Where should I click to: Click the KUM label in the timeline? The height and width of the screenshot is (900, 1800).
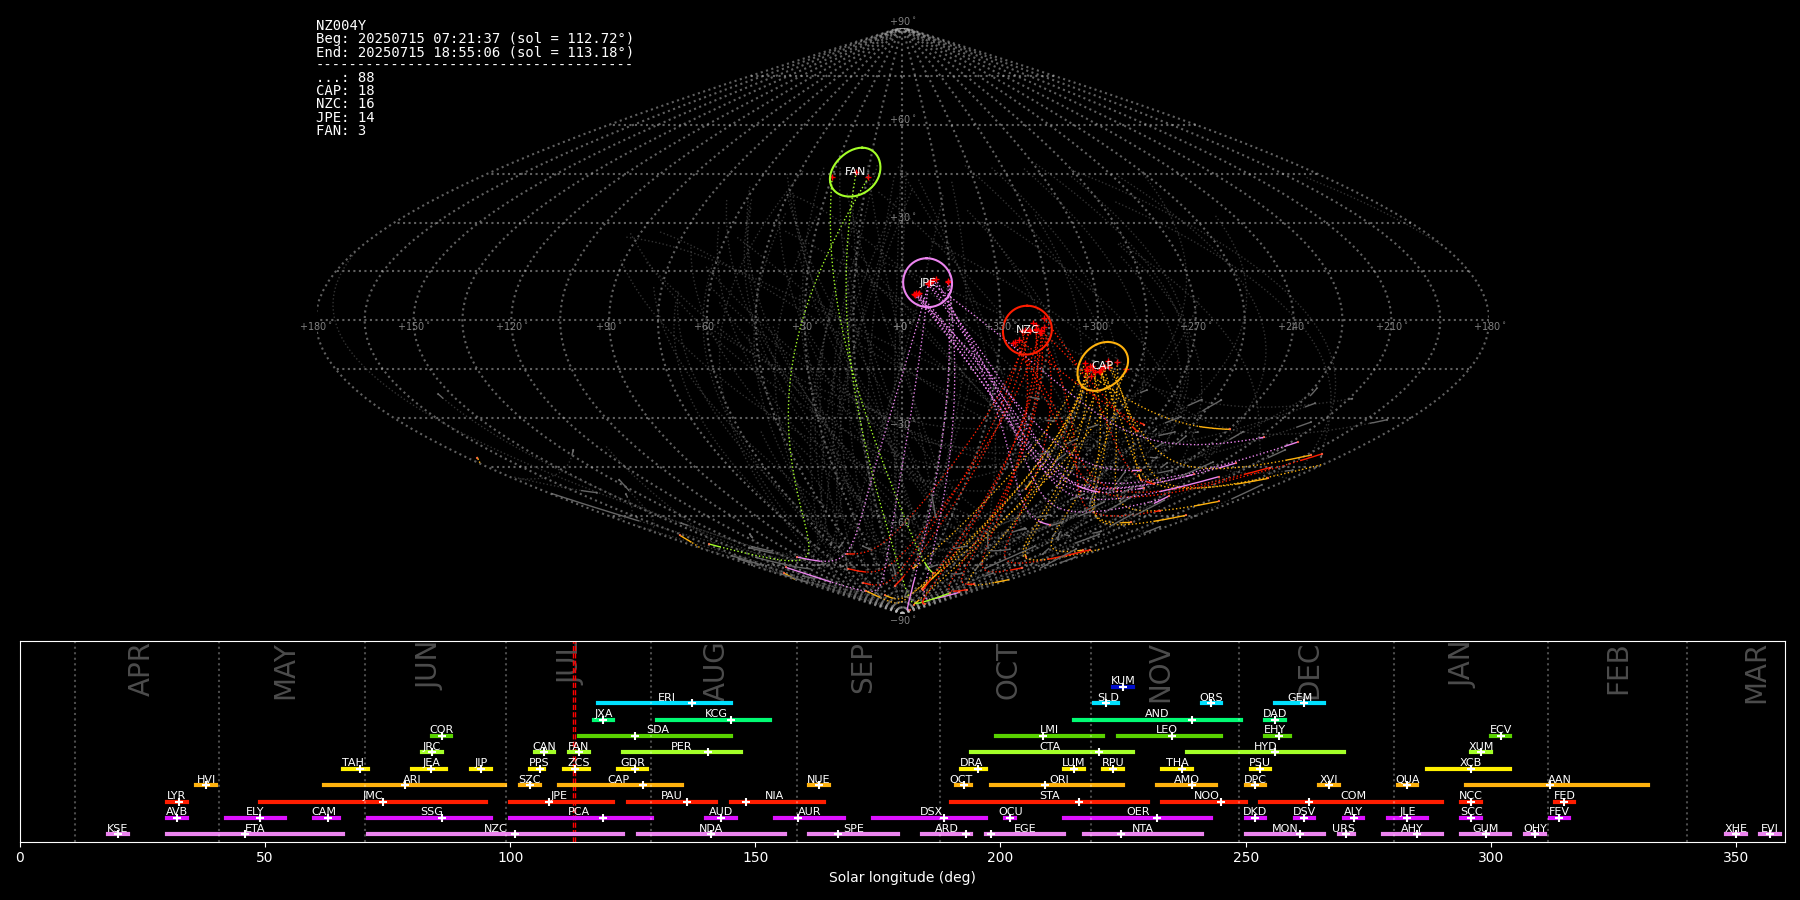(x=1123, y=680)
